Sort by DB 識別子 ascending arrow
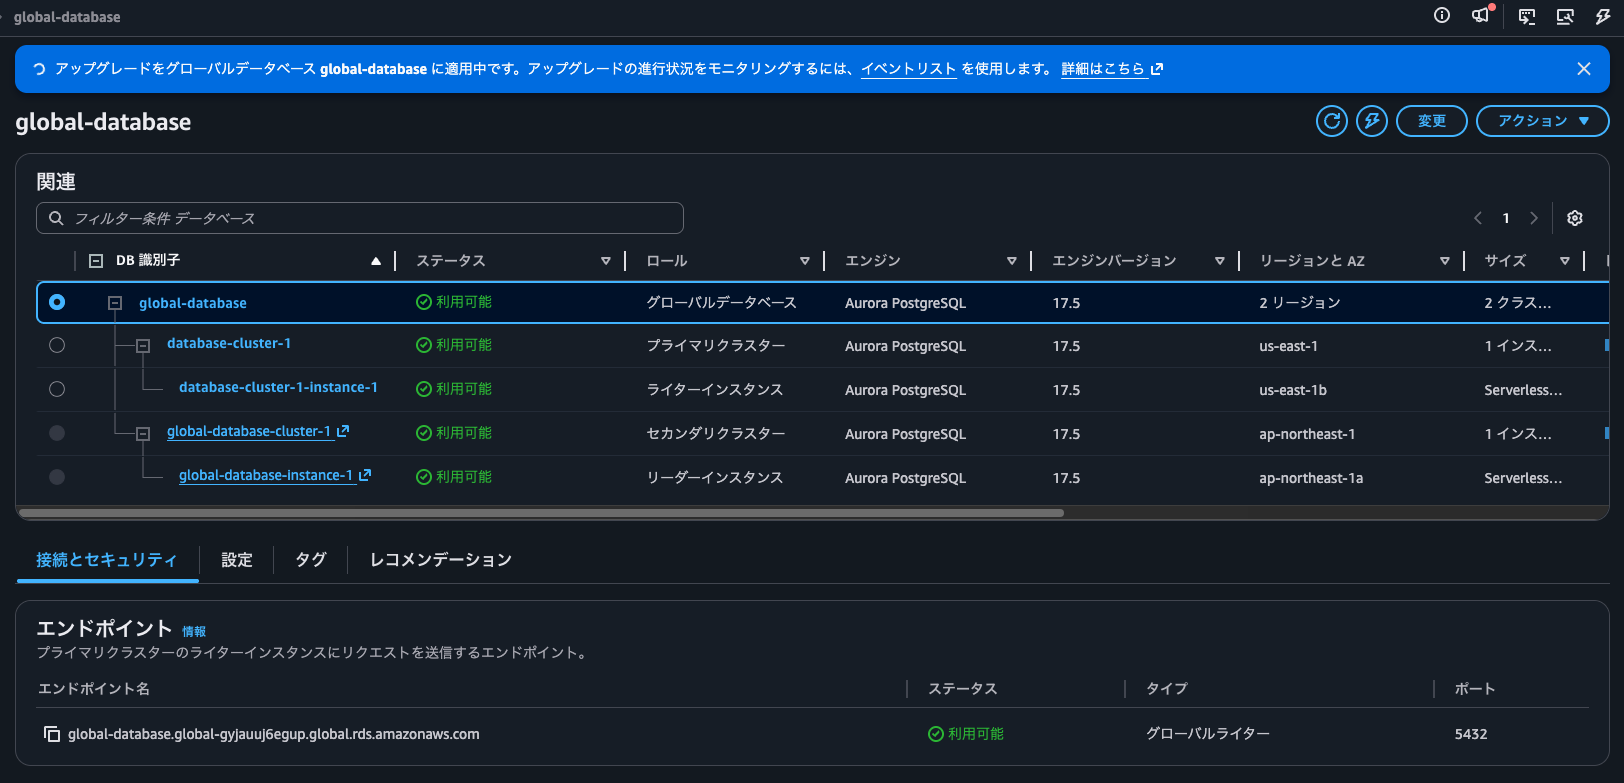Screen dimensions: 1624x783 click(x=376, y=261)
